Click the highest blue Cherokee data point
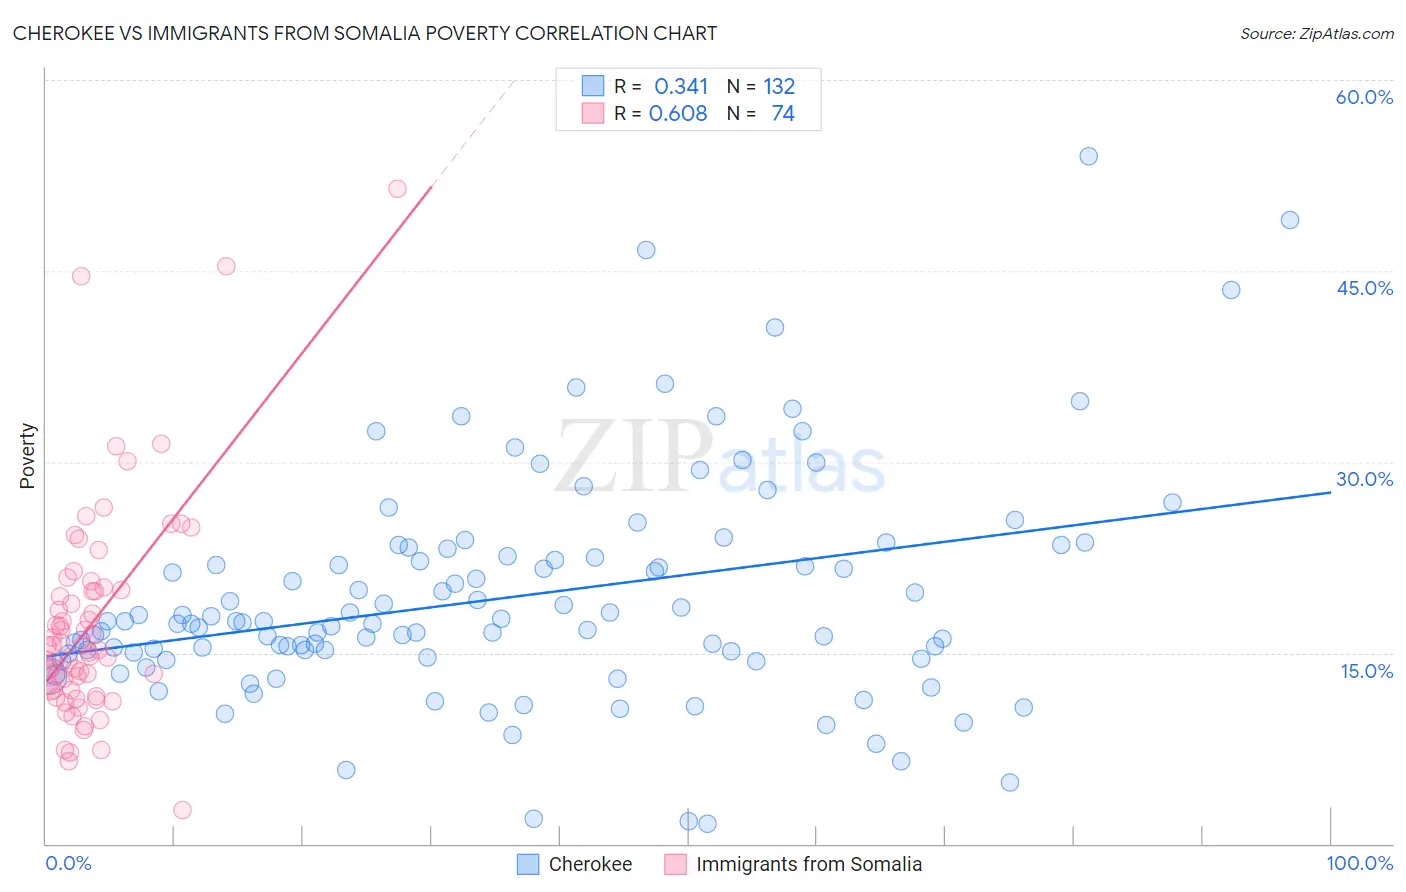The width and height of the screenshot is (1406, 892). click(x=1088, y=156)
